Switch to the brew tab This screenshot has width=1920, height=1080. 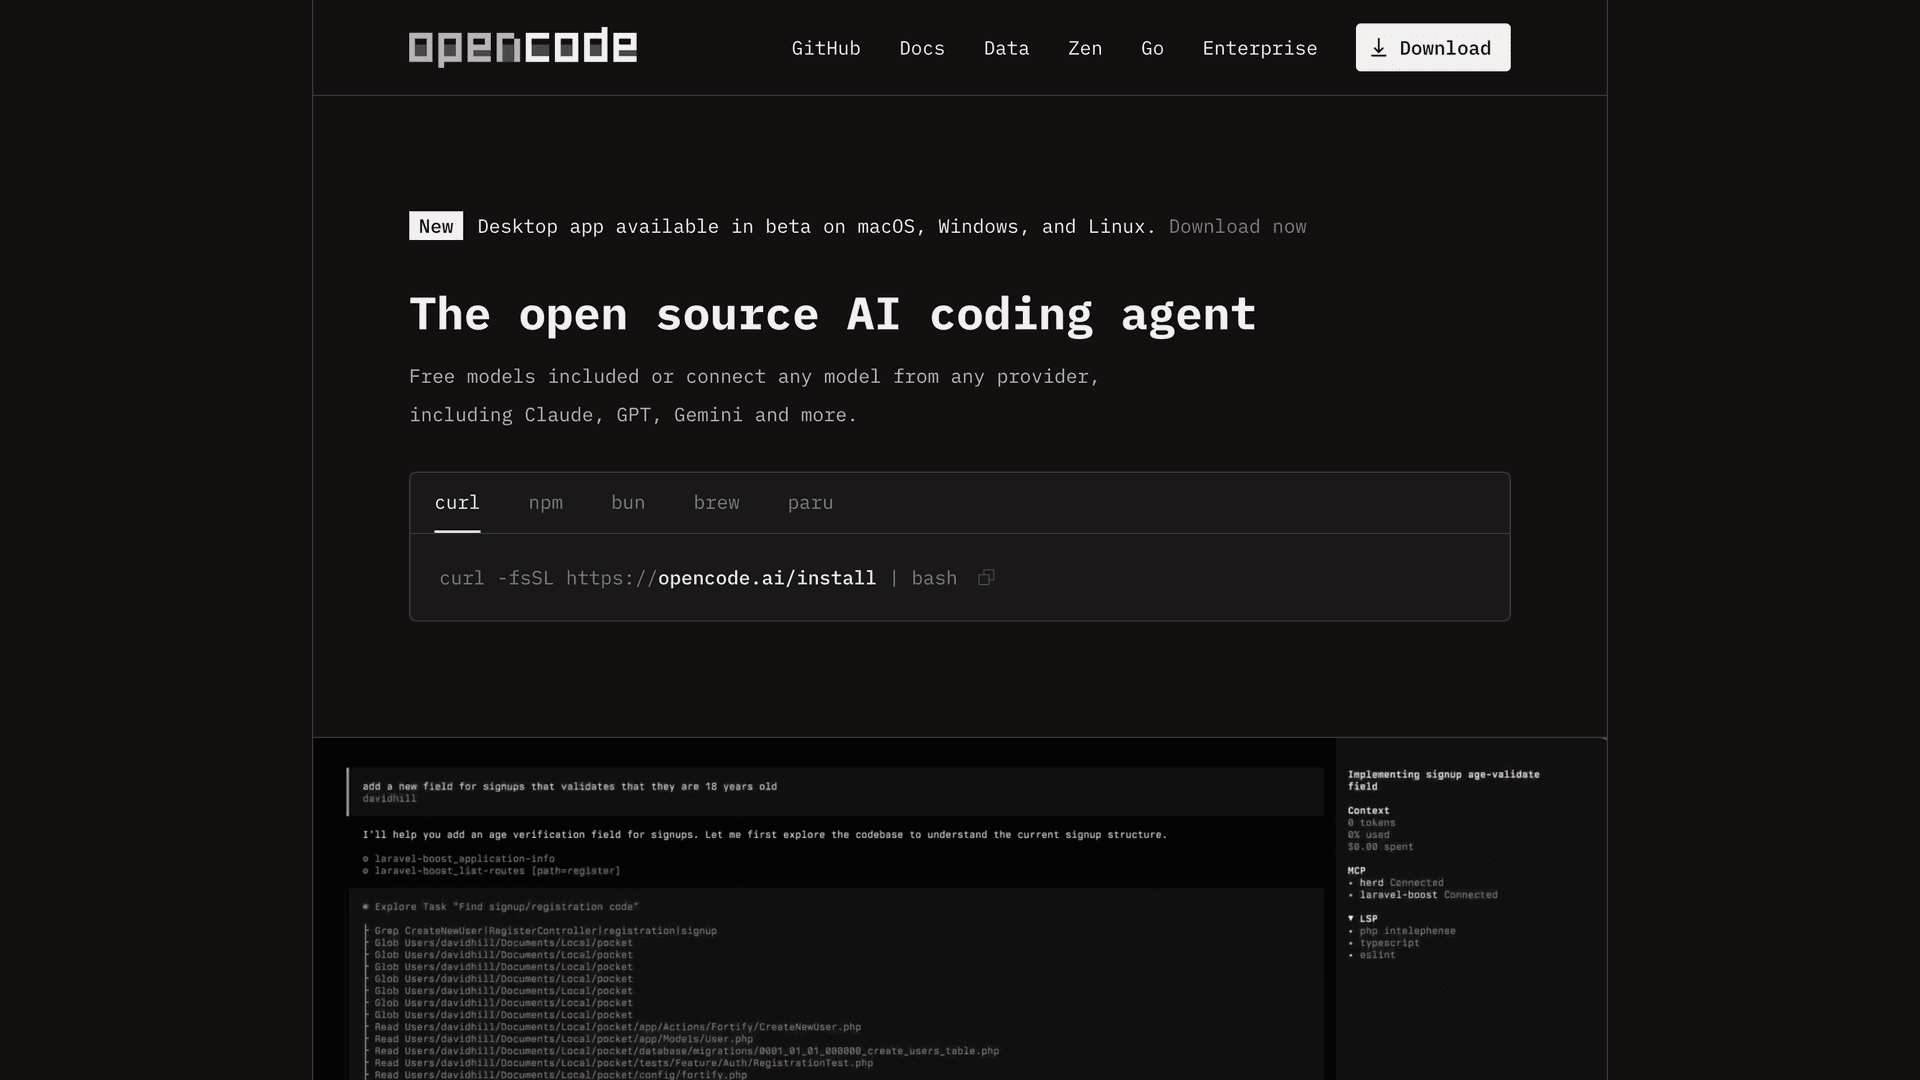(717, 503)
